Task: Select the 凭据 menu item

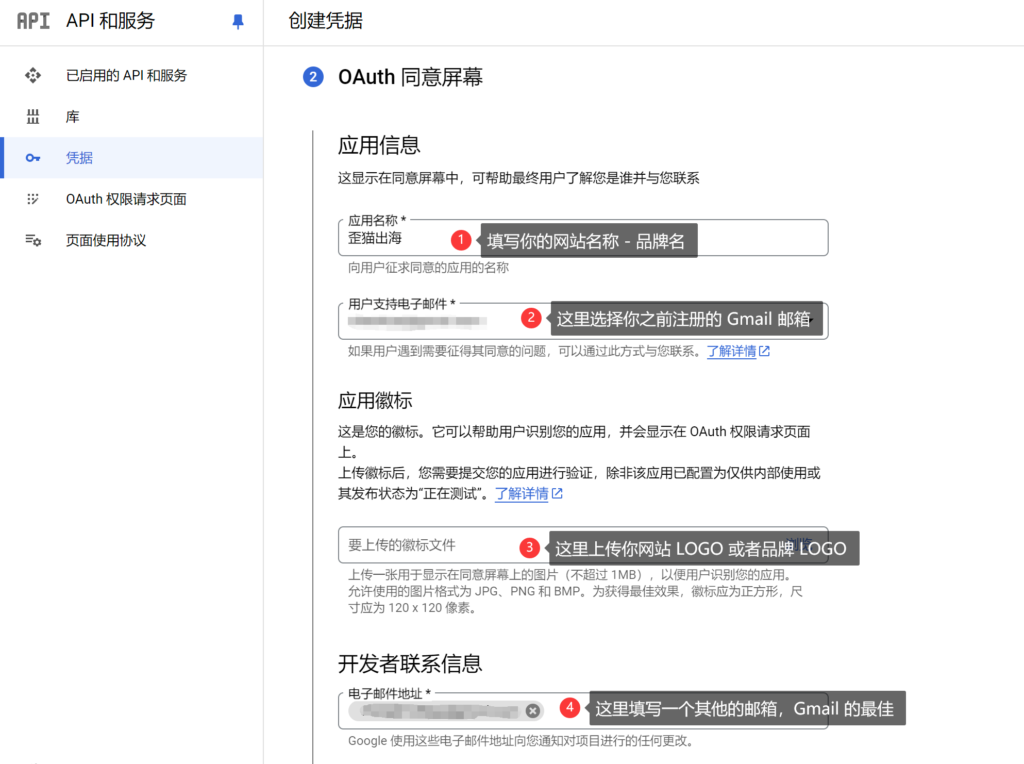Action: [132, 158]
